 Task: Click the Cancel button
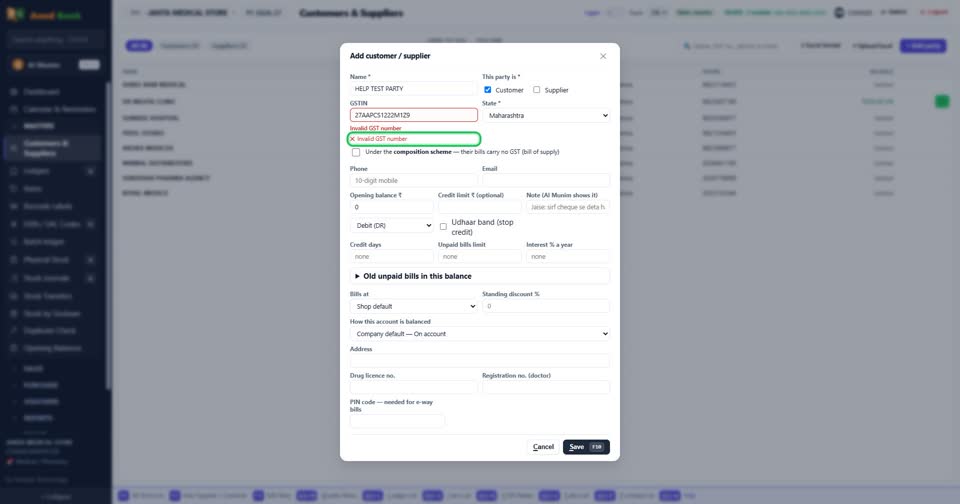tap(543, 447)
